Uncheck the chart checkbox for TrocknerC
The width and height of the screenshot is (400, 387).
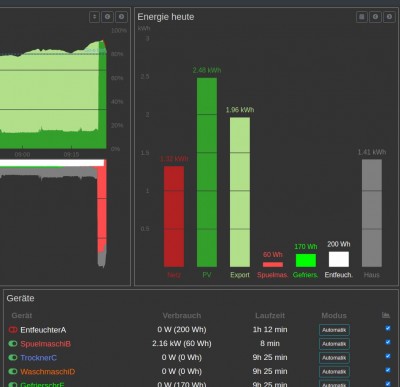click(x=388, y=356)
